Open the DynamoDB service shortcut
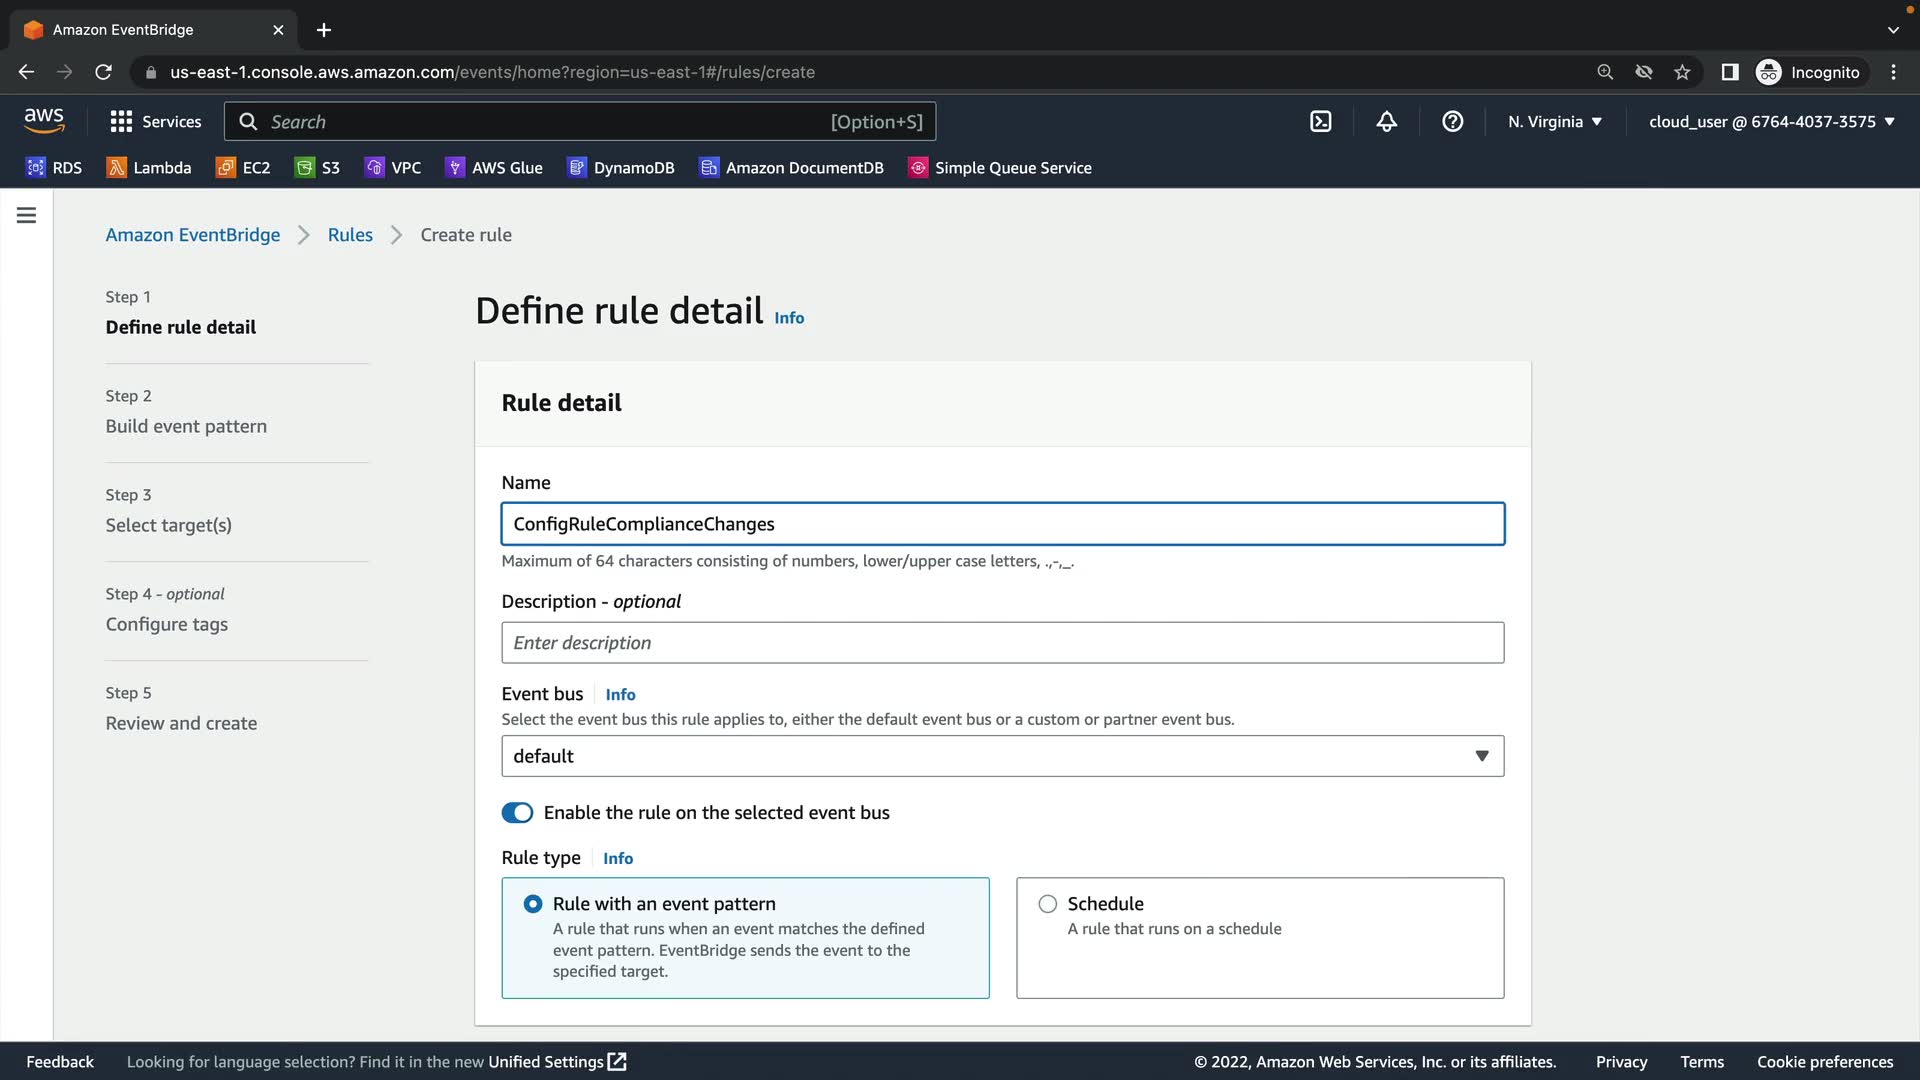The image size is (1920, 1080). click(x=621, y=168)
